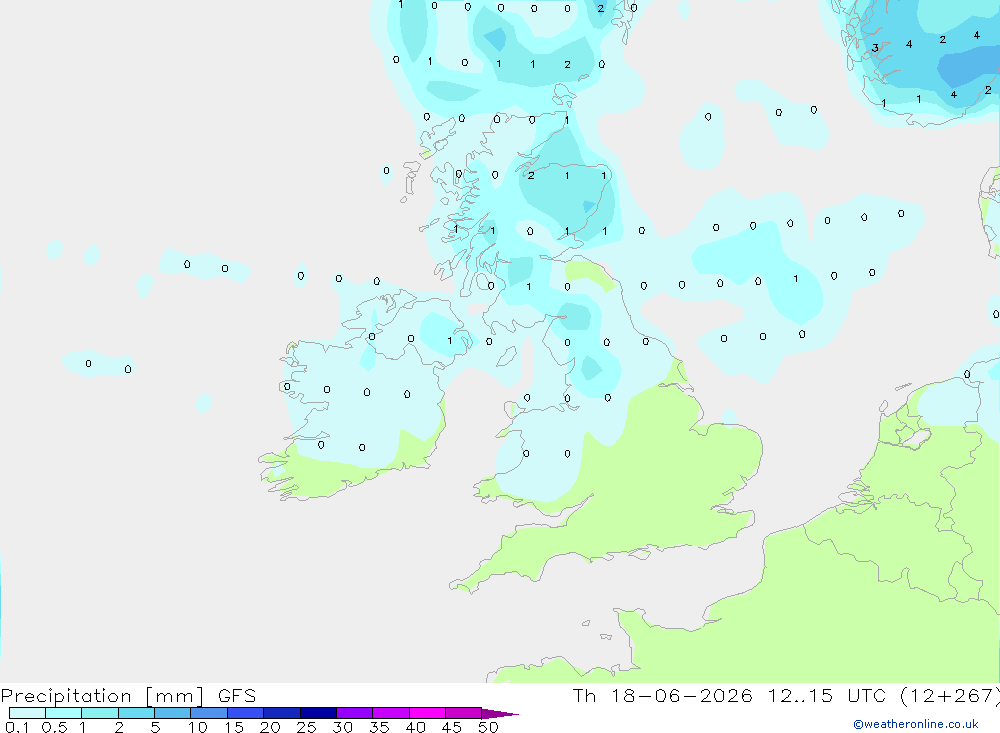This screenshot has width=1000, height=733.
Task: Click the 'Th 18-06-2026' date text
Action: 663,695
